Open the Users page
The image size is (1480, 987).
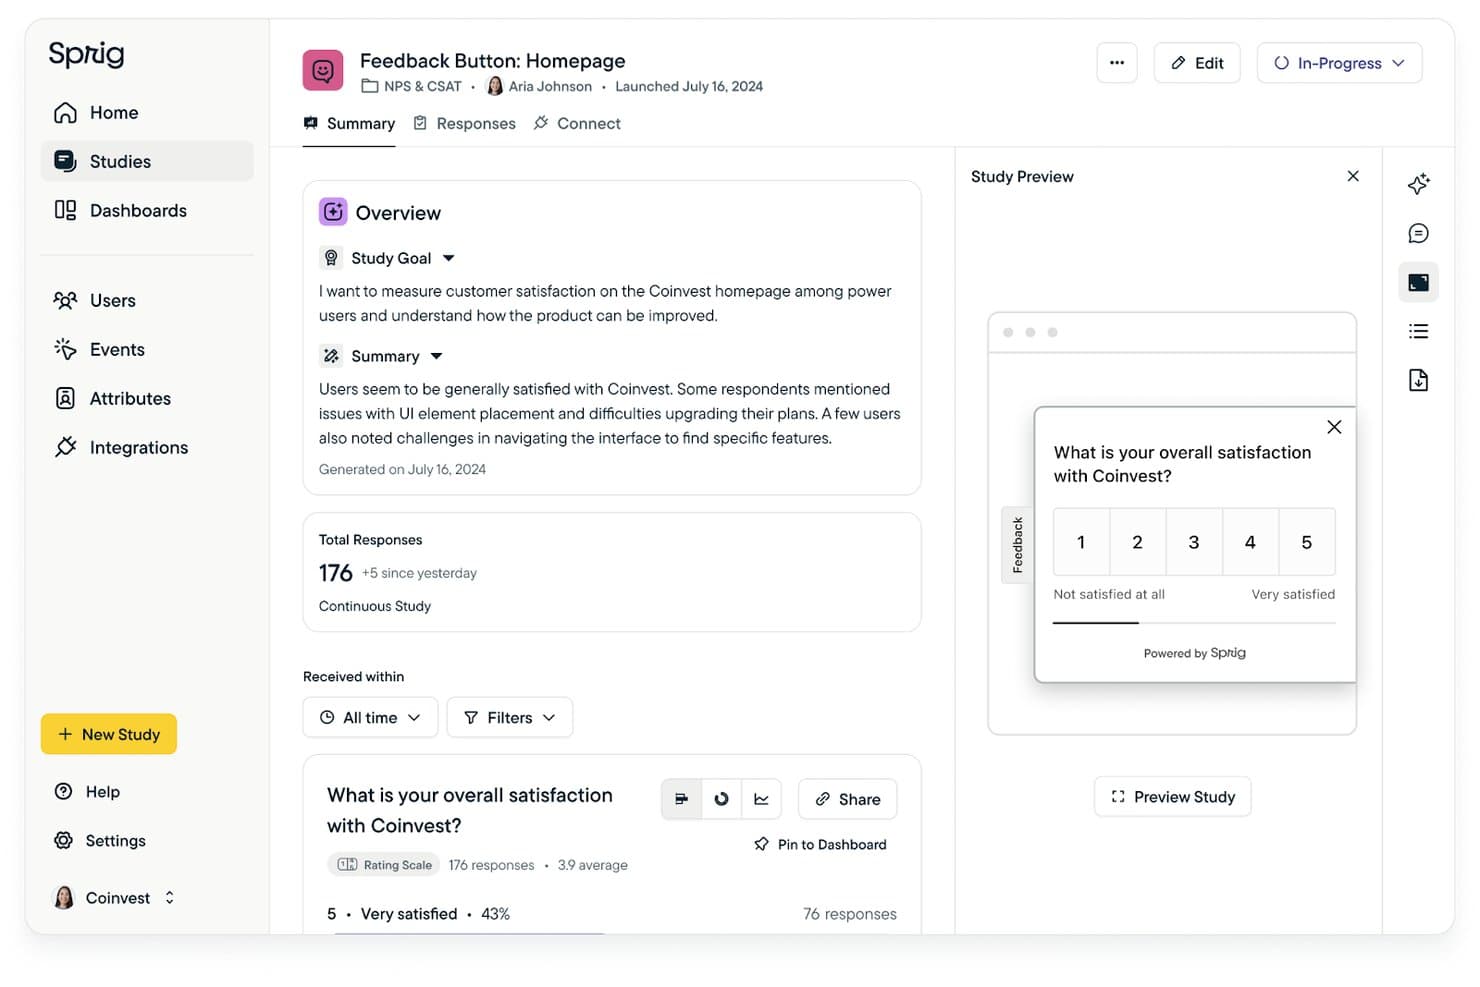[147, 300]
